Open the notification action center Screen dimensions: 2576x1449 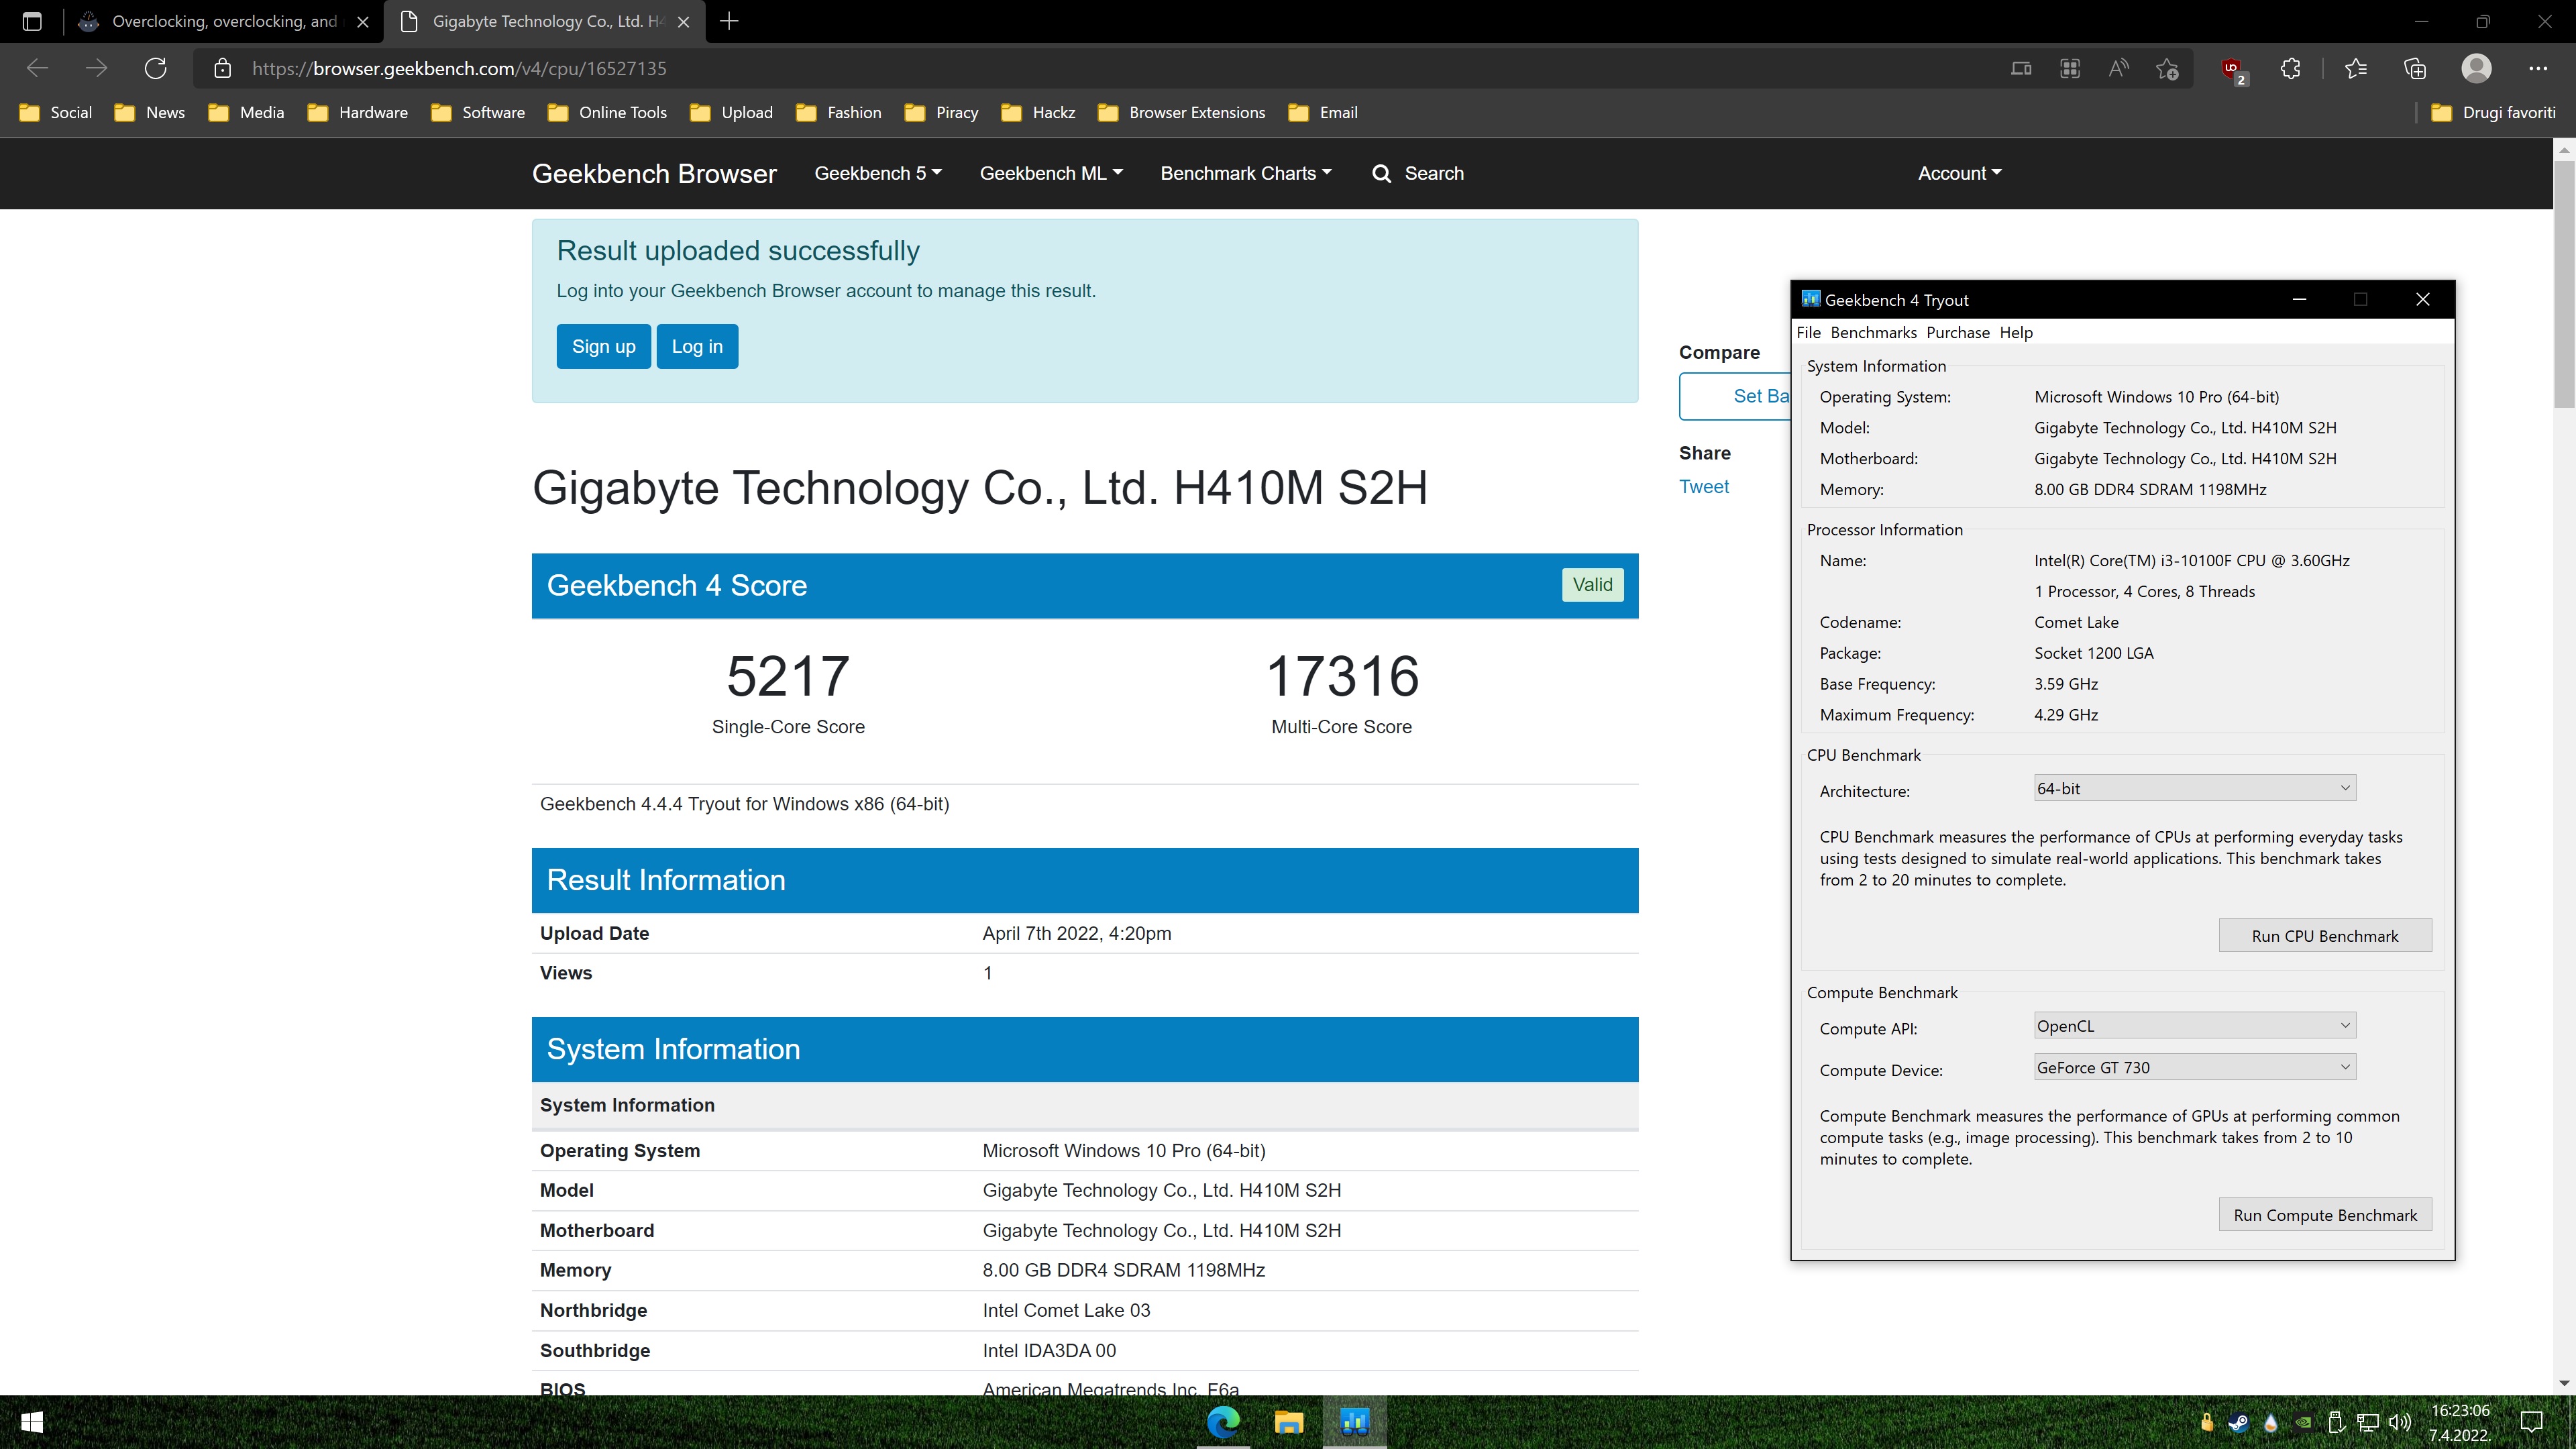pos(2532,1422)
